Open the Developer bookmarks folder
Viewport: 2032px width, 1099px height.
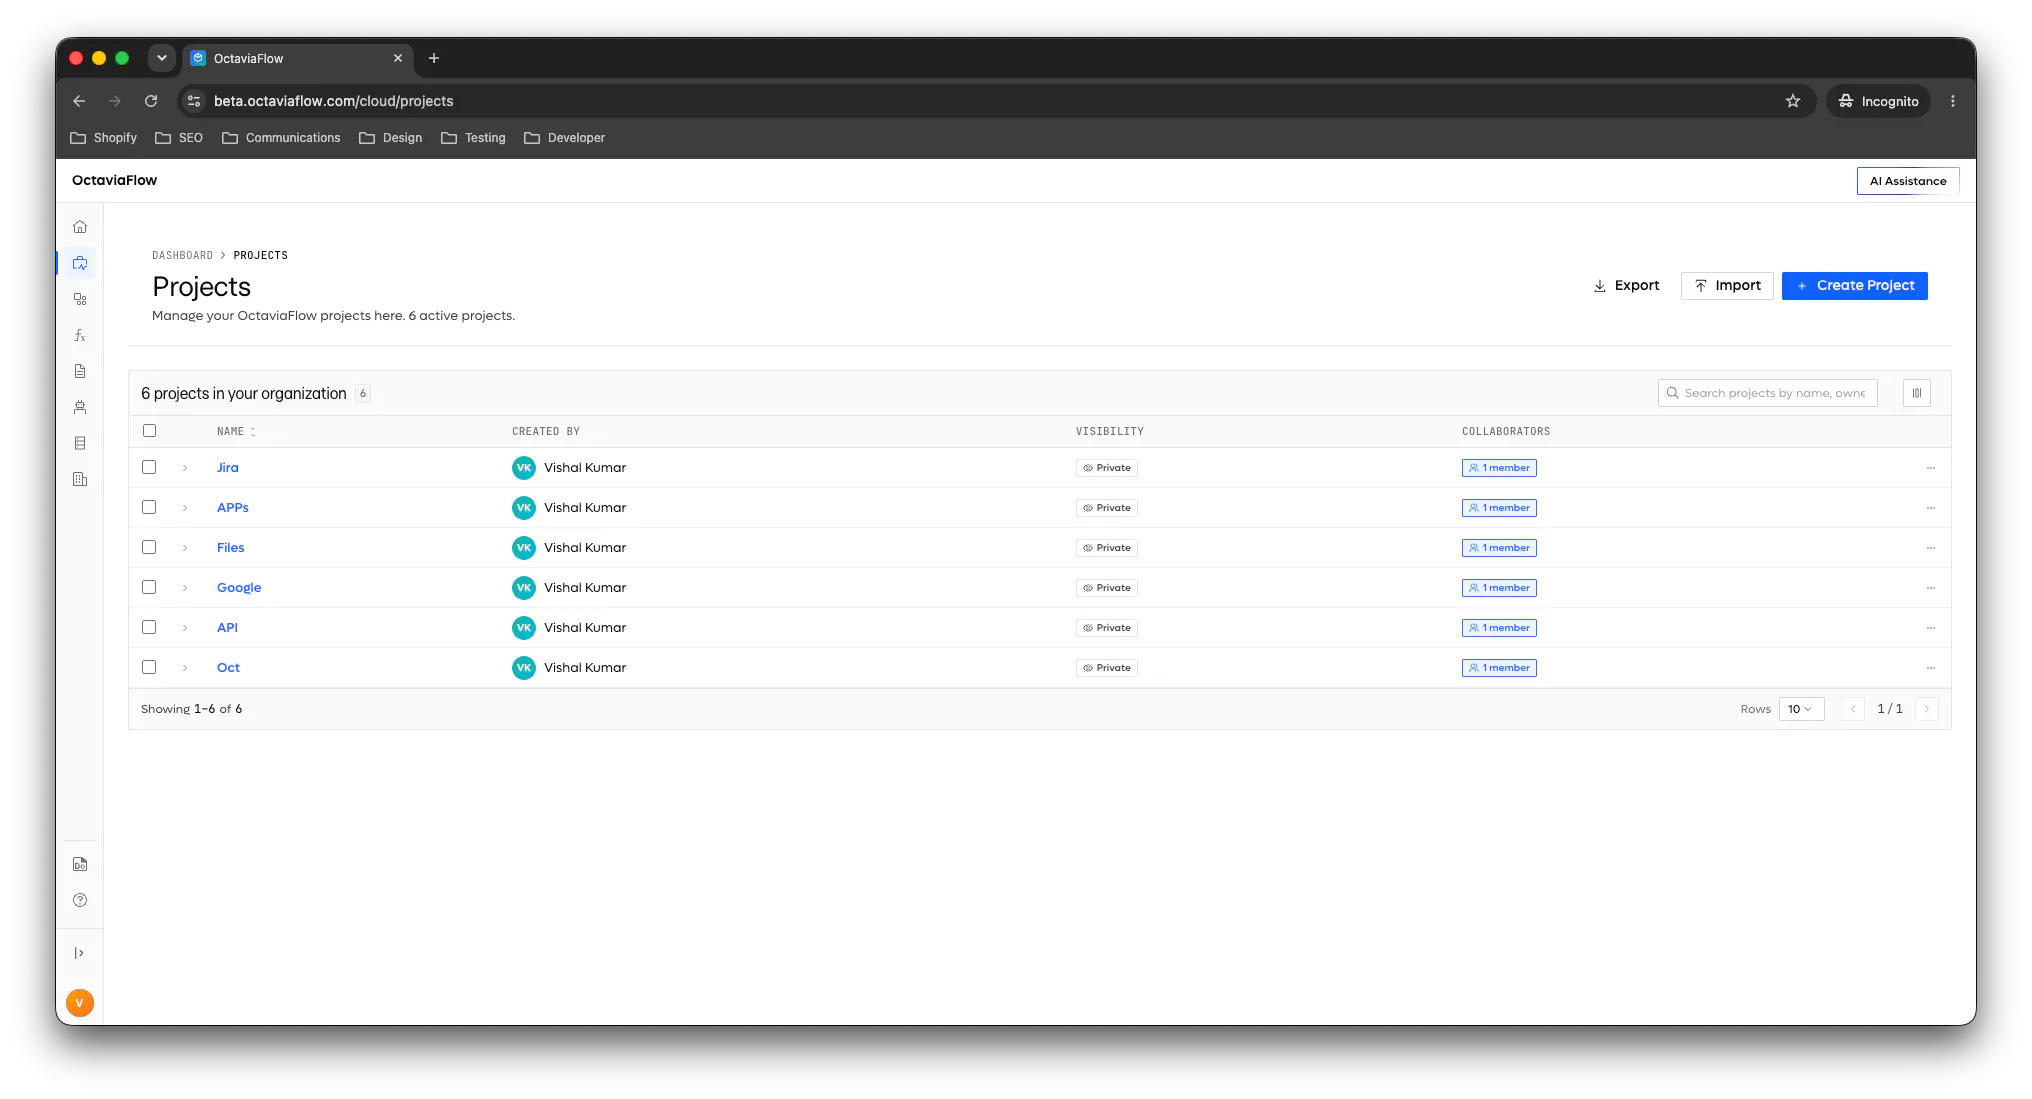[x=565, y=138]
